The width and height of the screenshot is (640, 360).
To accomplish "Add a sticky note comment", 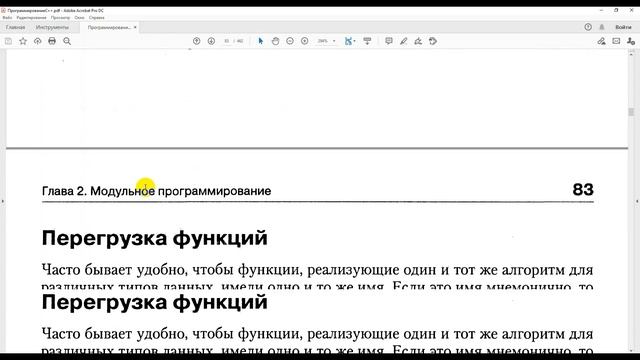I will point(389,41).
